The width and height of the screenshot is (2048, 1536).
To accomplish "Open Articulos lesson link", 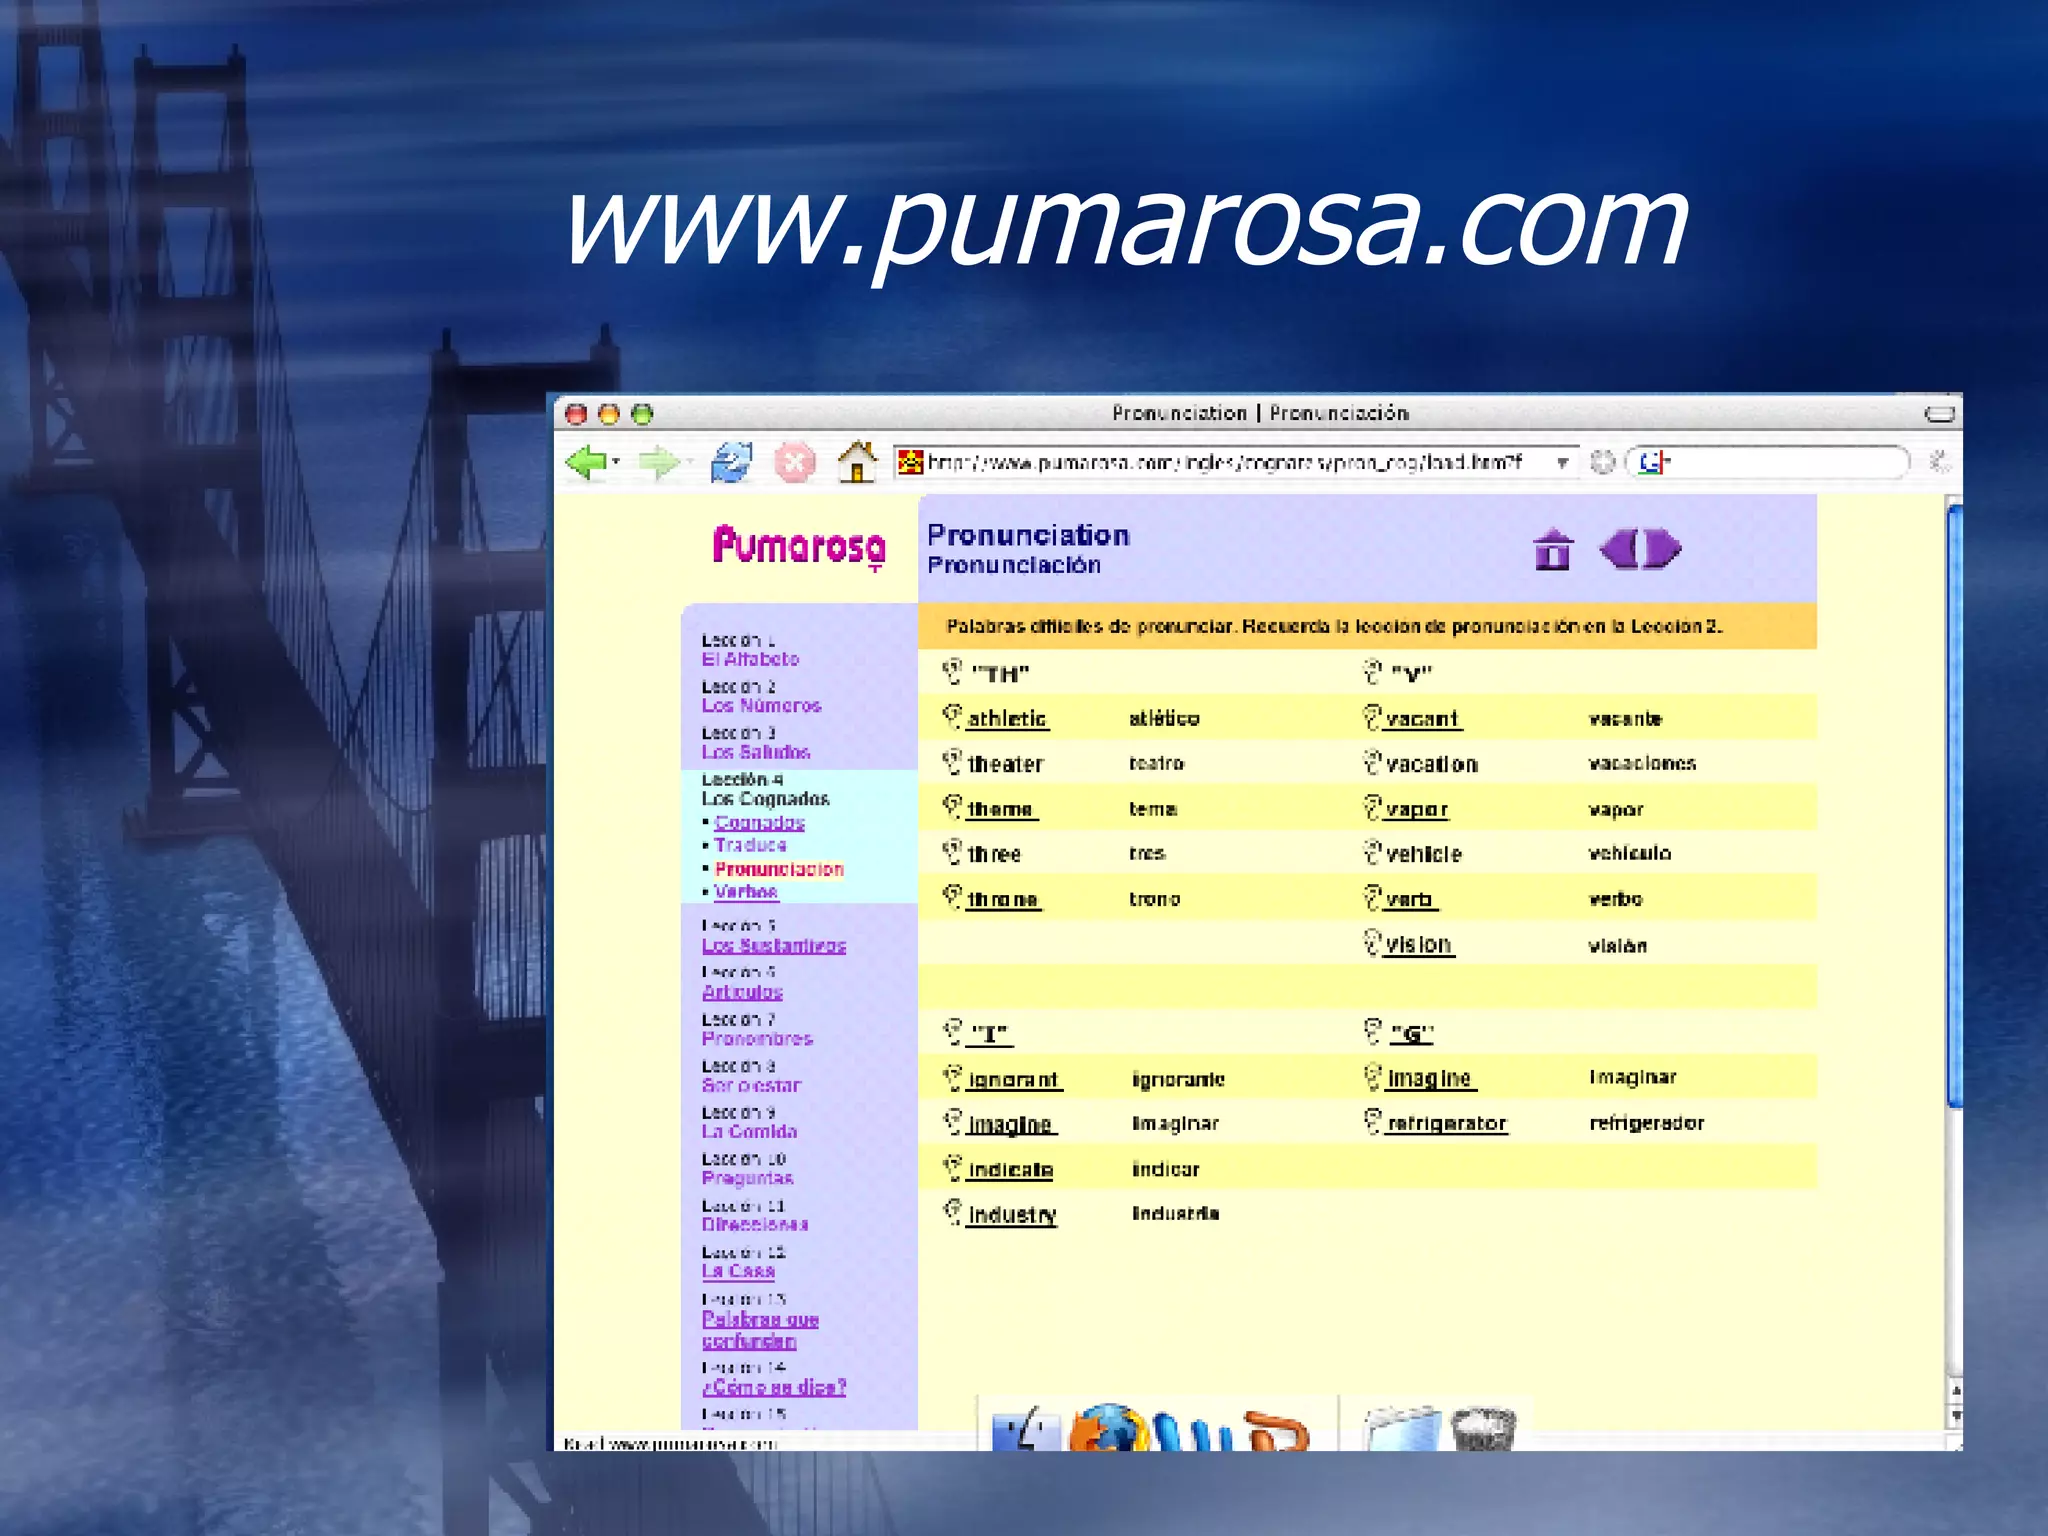I will 742,992.
